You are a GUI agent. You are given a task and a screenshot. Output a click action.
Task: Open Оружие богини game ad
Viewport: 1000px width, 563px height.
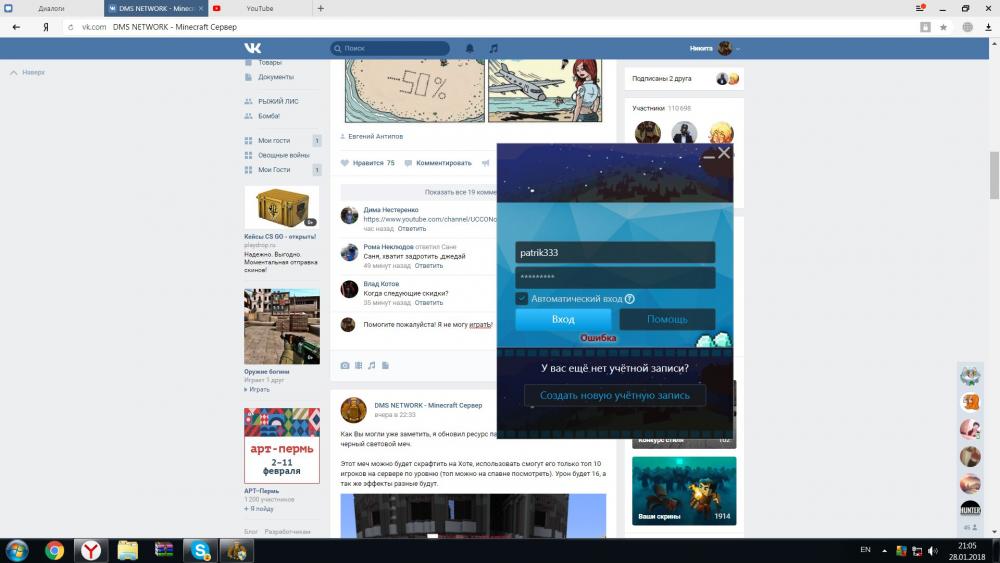pyautogui.click(x=281, y=326)
